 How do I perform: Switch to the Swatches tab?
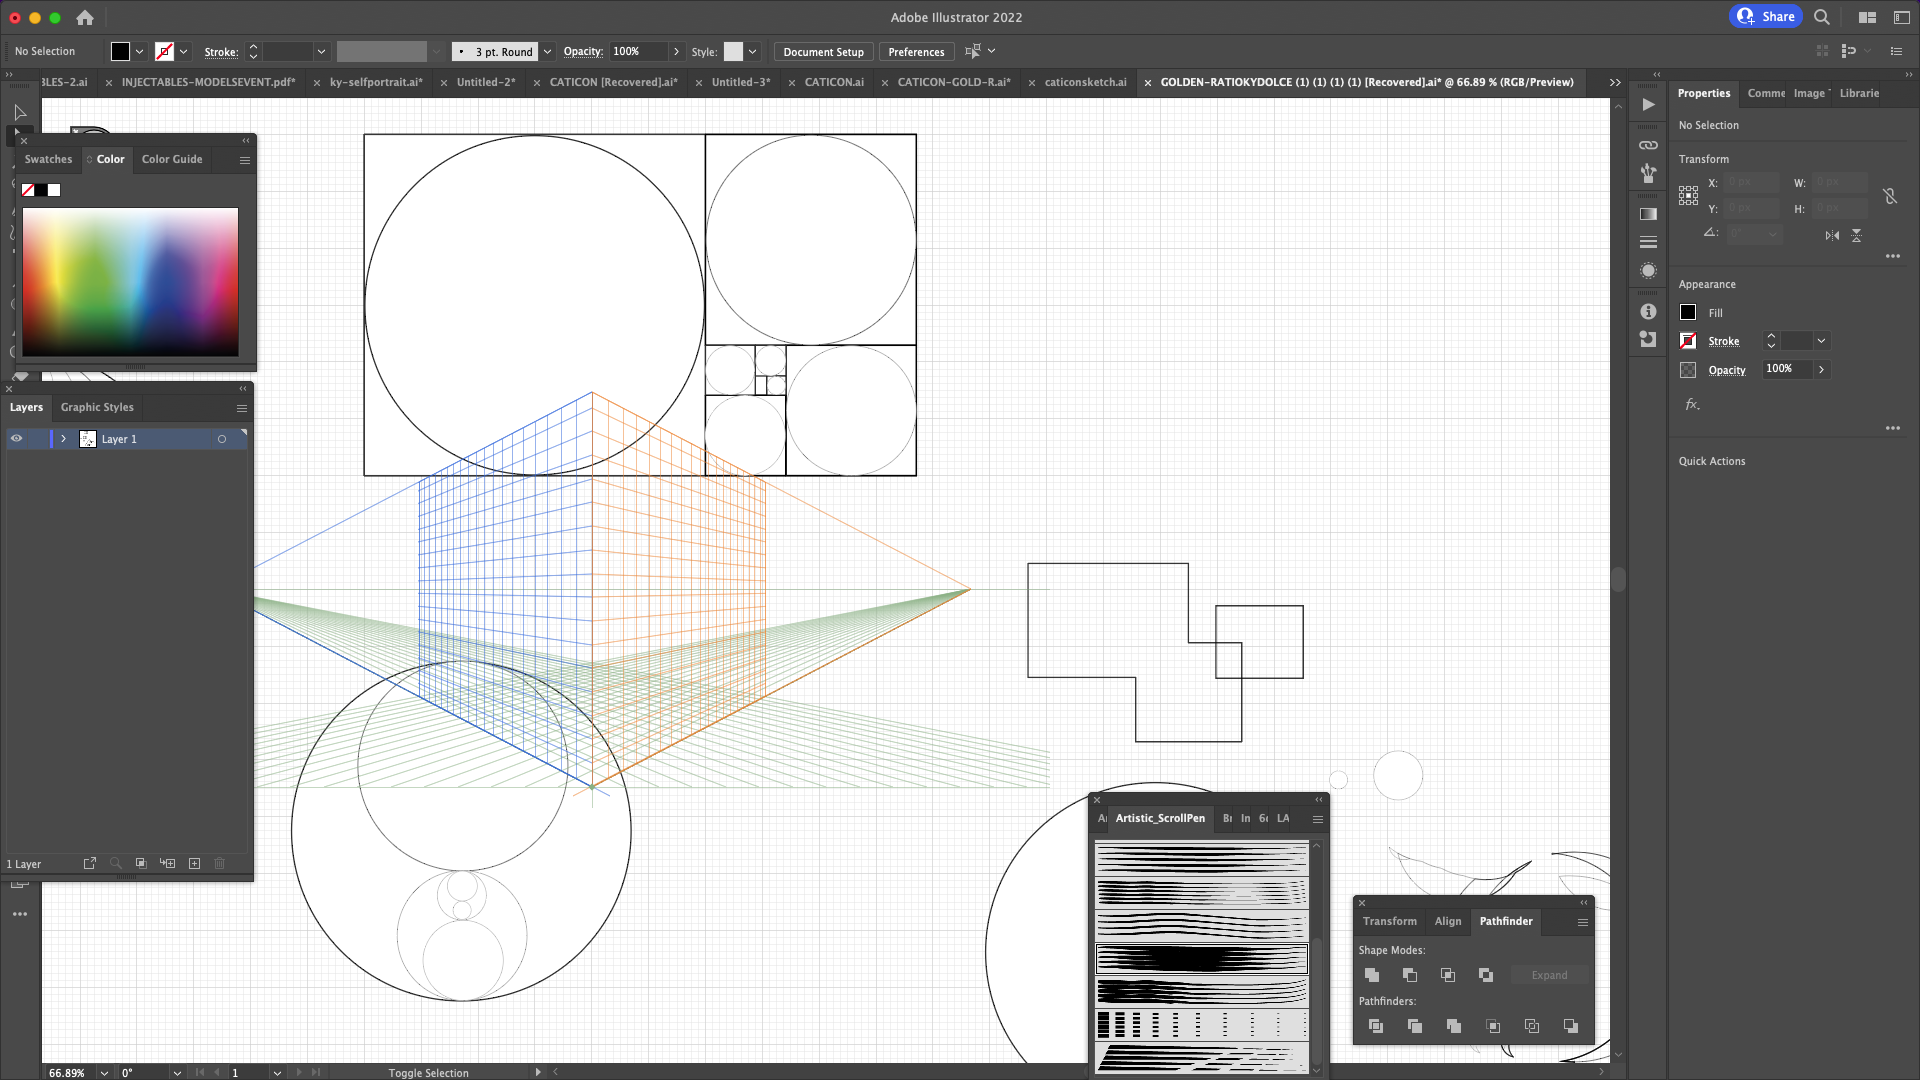48,159
